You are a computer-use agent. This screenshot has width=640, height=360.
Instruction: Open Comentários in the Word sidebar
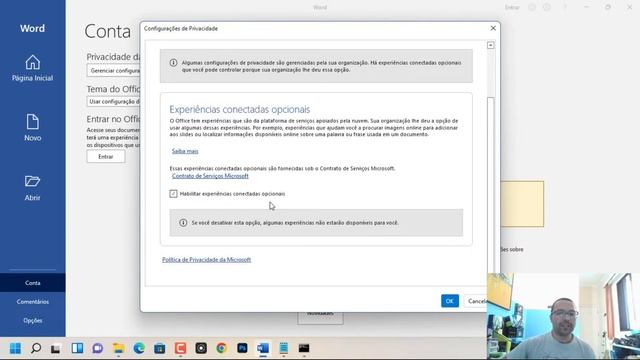click(33, 302)
